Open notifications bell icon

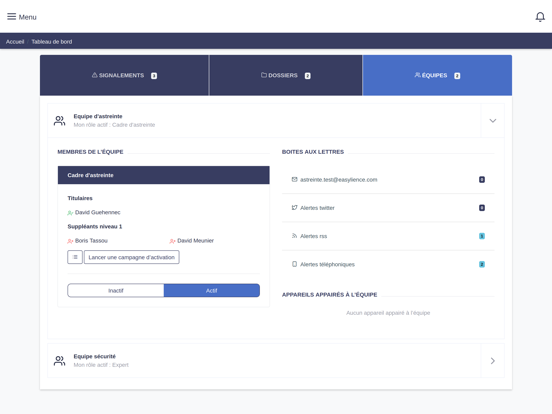click(540, 17)
